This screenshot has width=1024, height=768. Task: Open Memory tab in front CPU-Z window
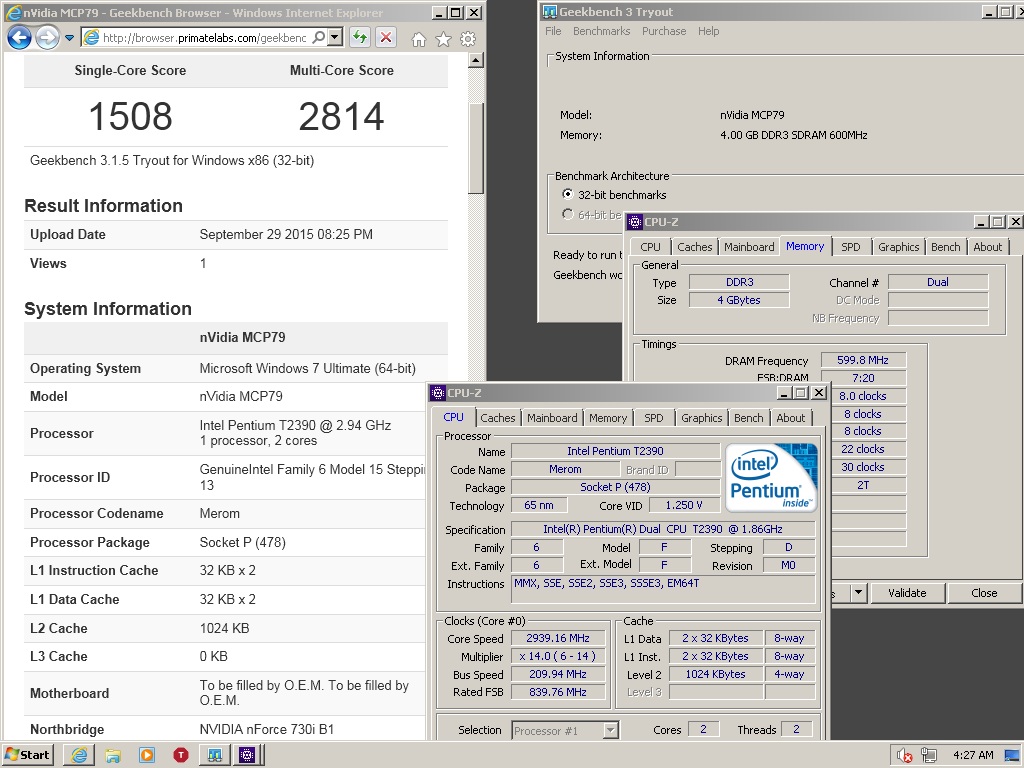(x=608, y=419)
